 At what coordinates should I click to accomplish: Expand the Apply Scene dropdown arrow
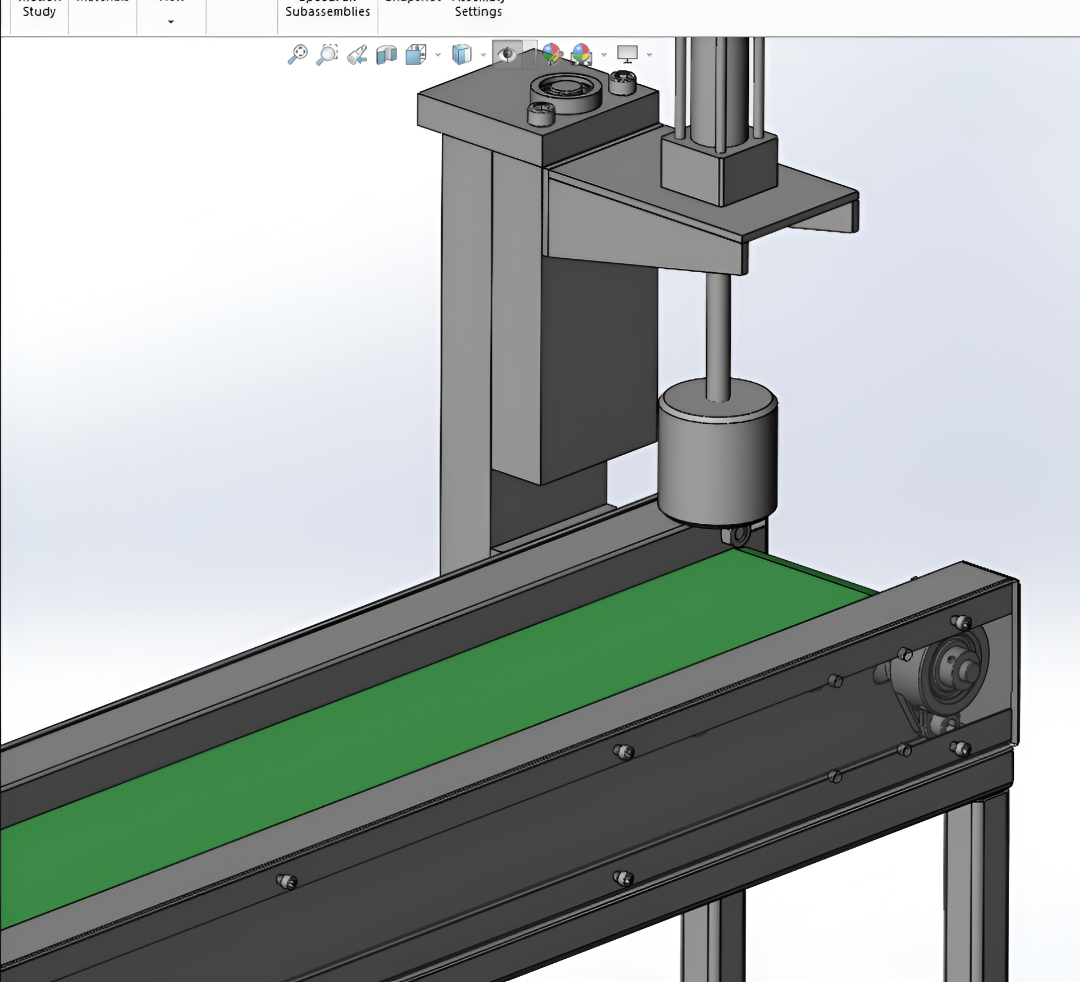click(x=603, y=55)
